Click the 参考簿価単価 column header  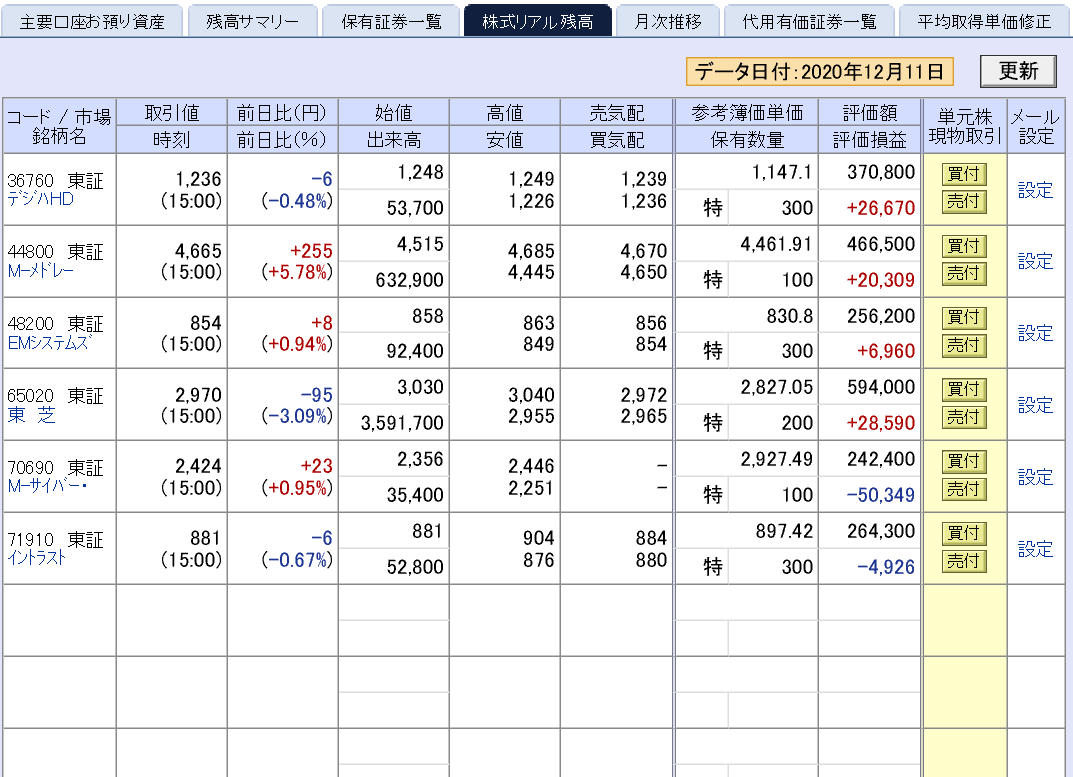(x=747, y=112)
